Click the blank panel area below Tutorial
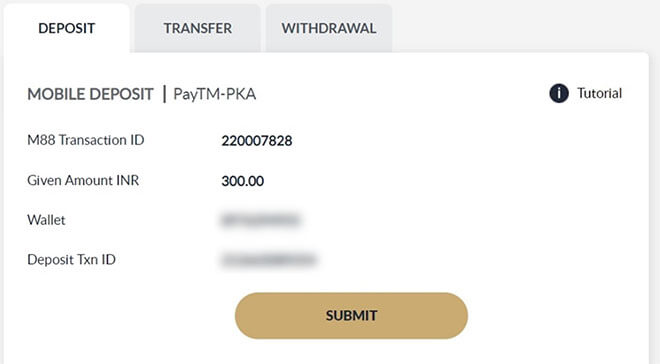 [547, 181]
